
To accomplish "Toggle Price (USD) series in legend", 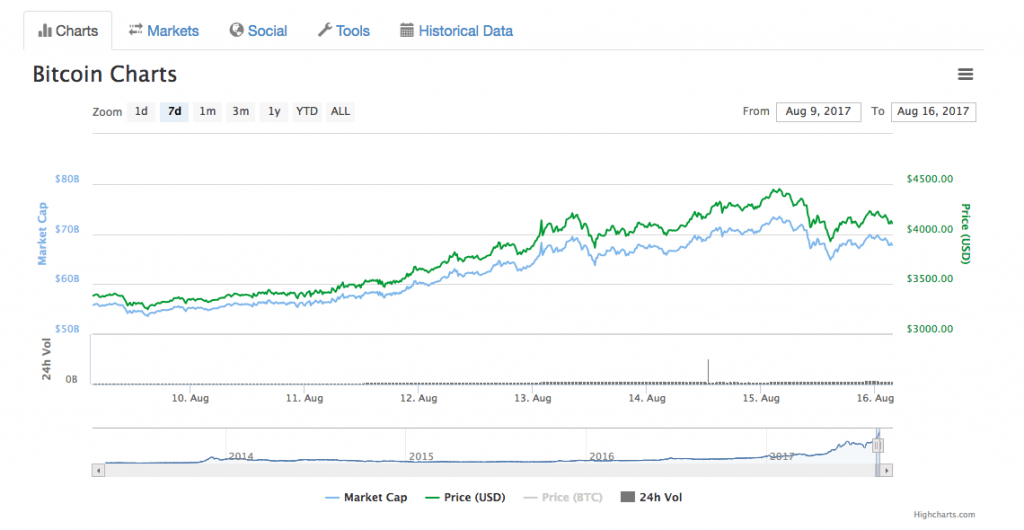I will [465, 497].
